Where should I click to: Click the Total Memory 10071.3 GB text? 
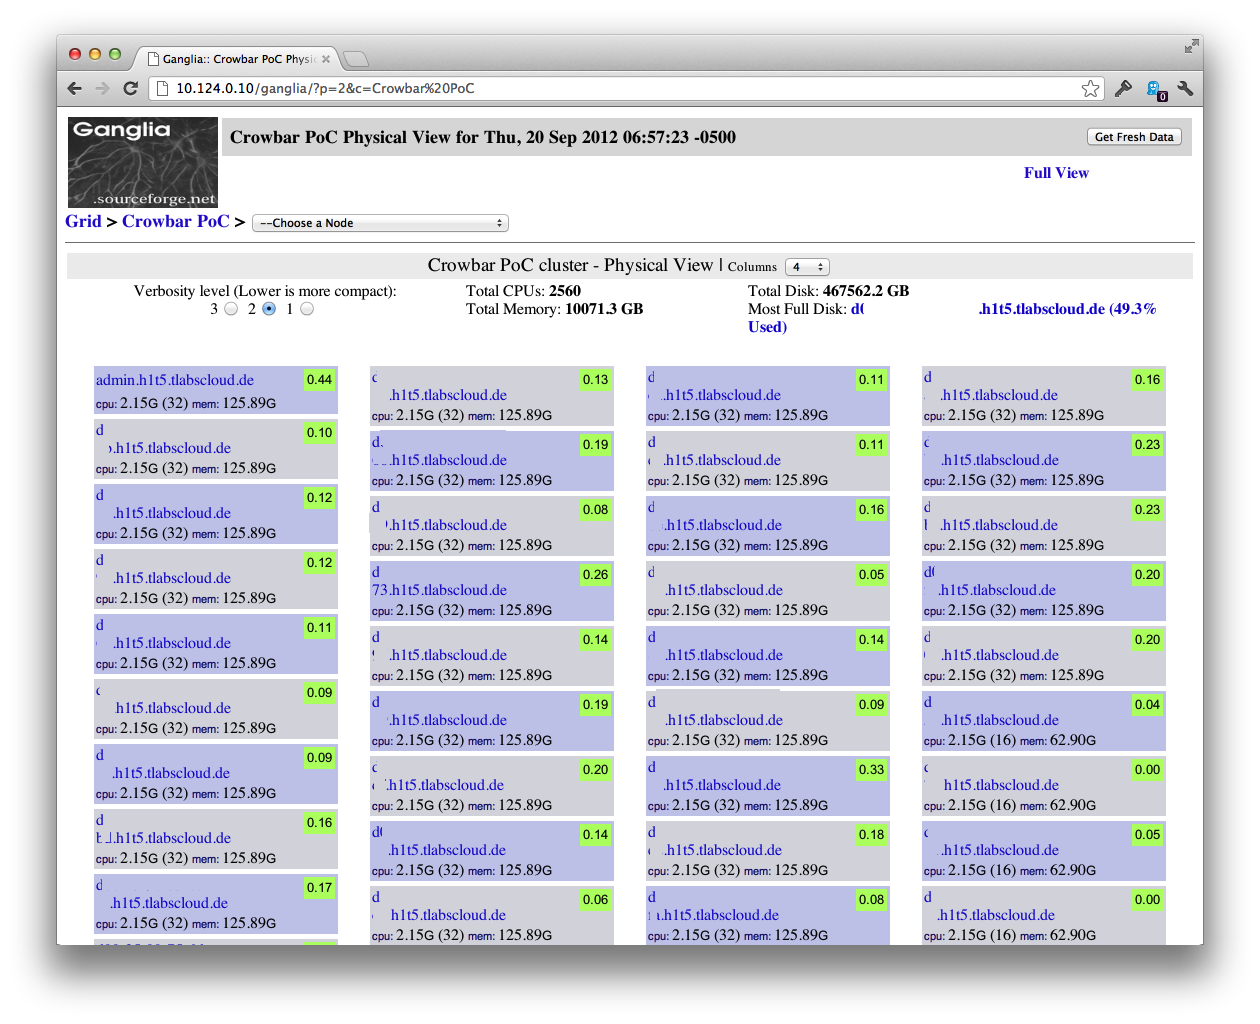click(x=554, y=309)
